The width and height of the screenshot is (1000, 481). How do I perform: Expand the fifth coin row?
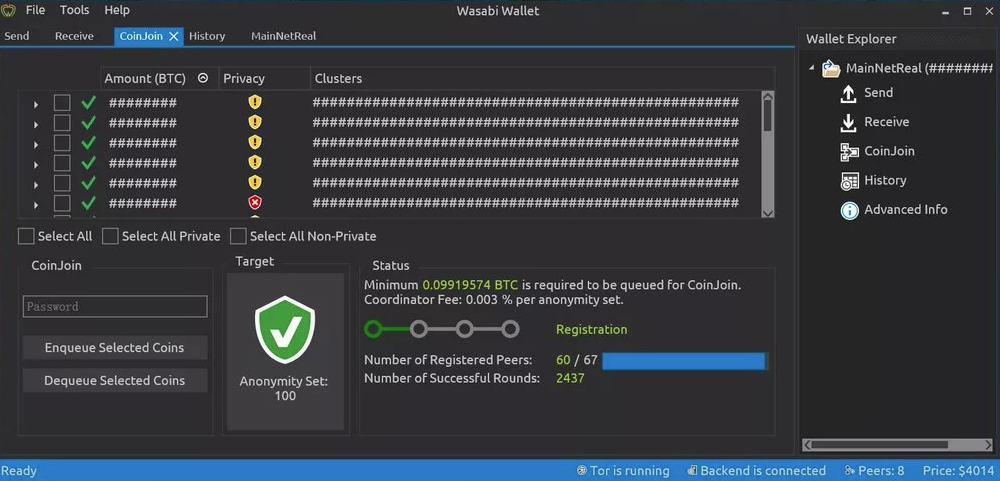[36, 185]
